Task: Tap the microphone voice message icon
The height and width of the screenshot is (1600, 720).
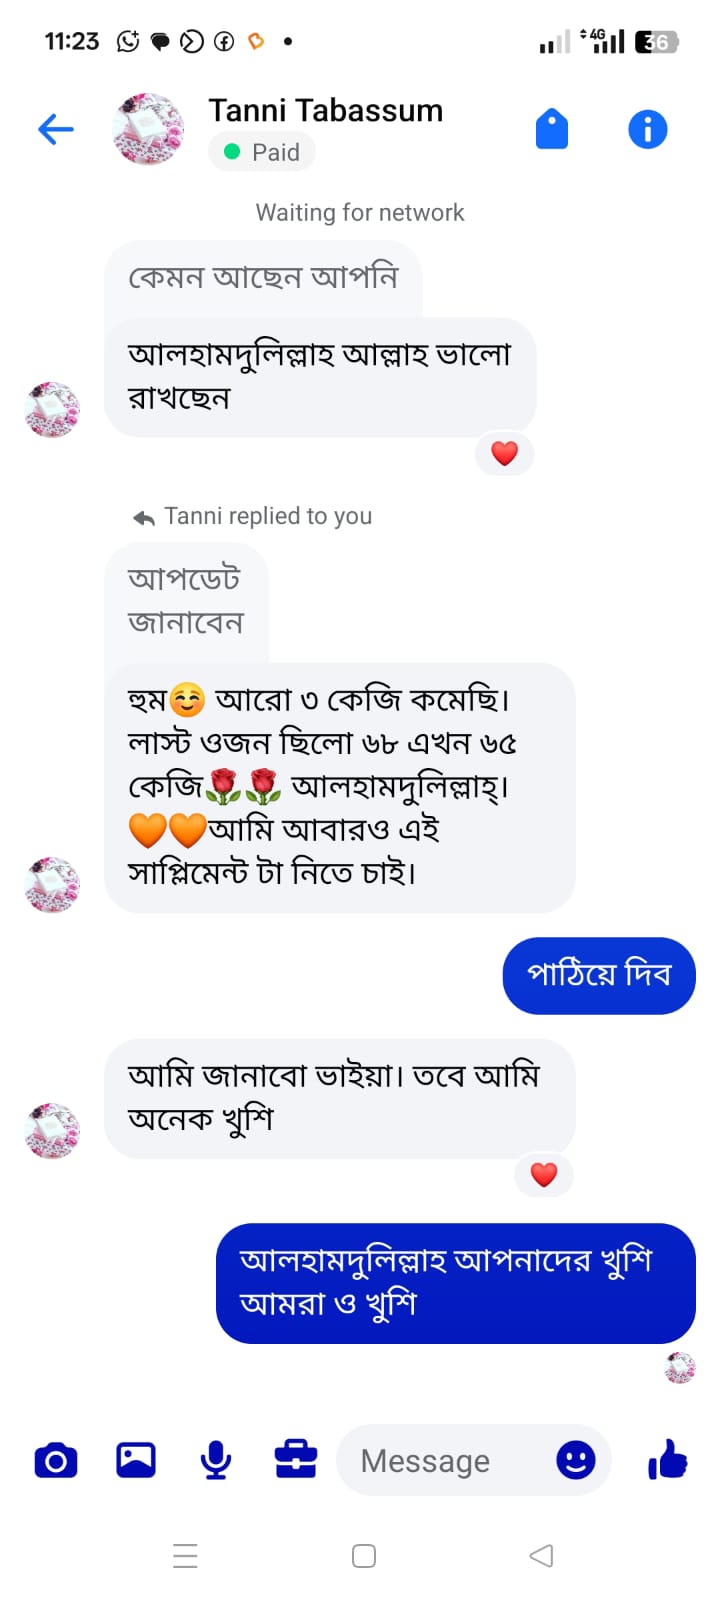Action: click(x=216, y=1461)
